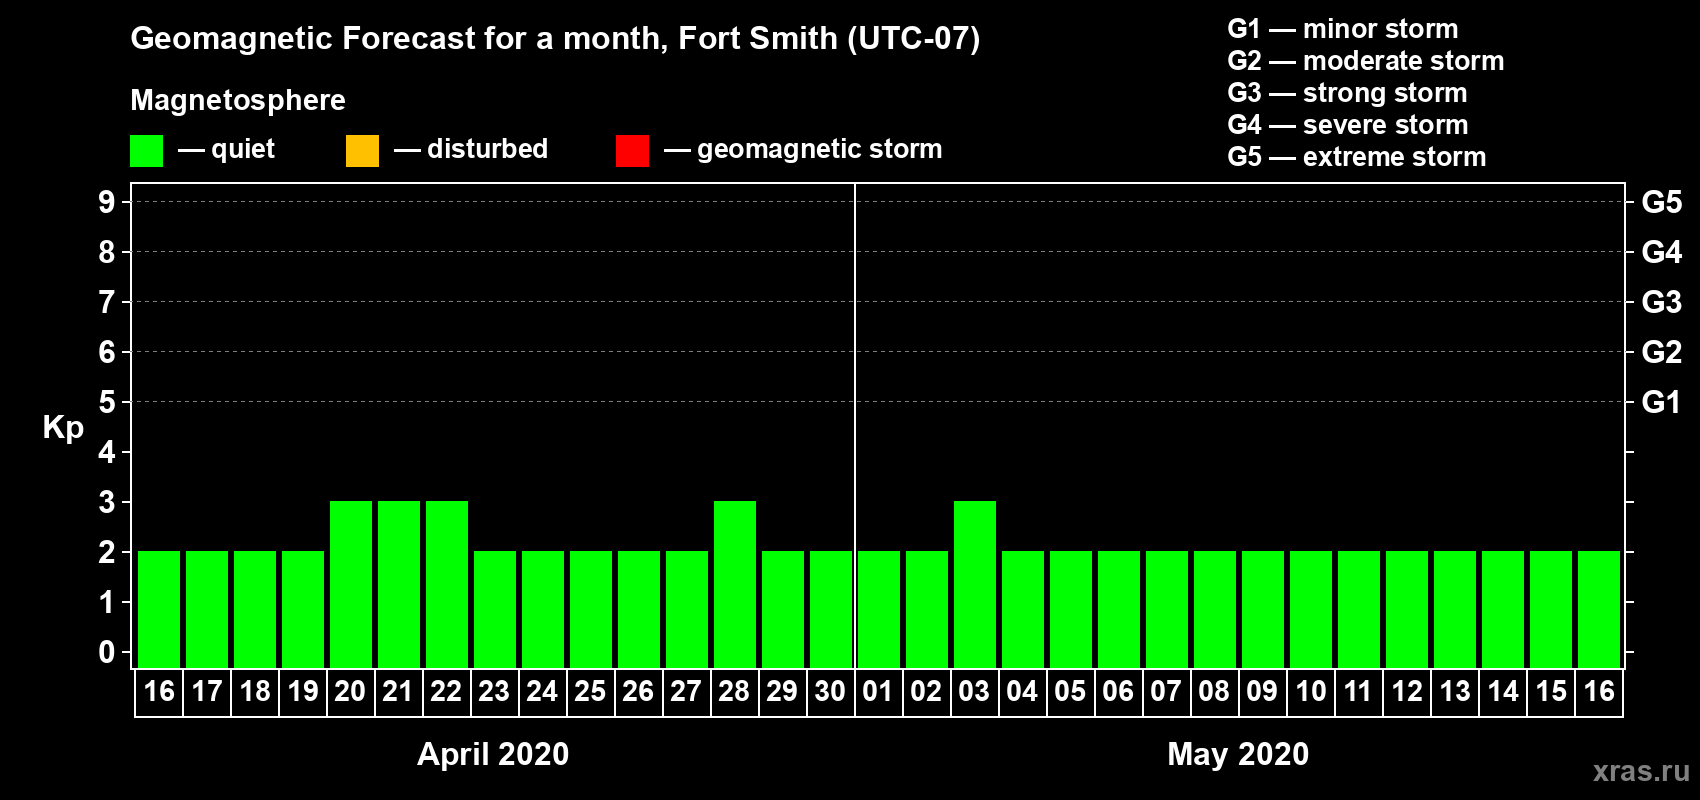Screen dimensions: 1700x800
Task: Click the 'G1 — minor storm' legend text
Action: 1343,29
